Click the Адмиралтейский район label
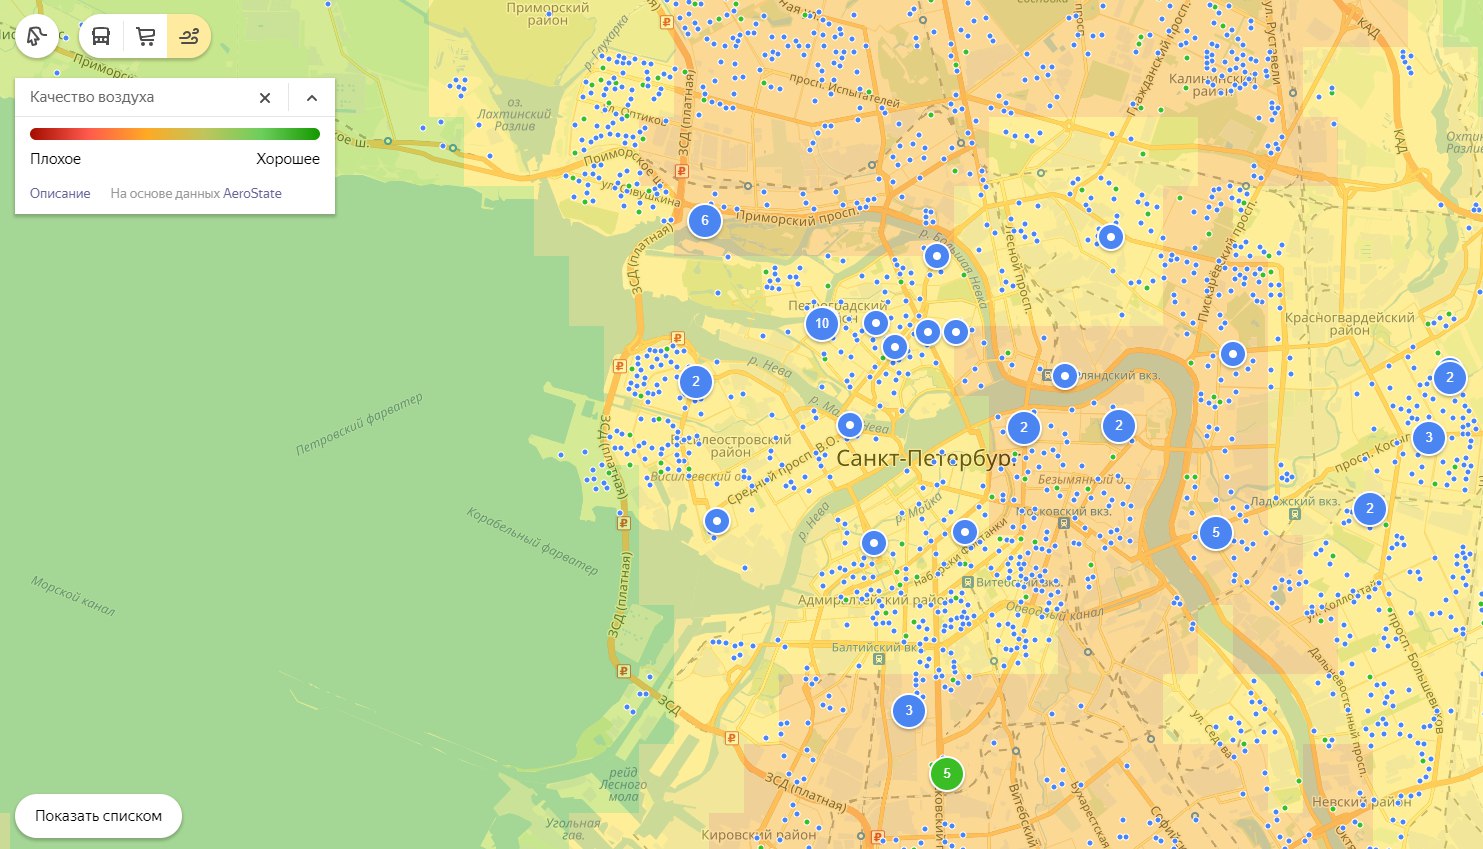Viewport: 1483px width, 849px height. point(872,600)
